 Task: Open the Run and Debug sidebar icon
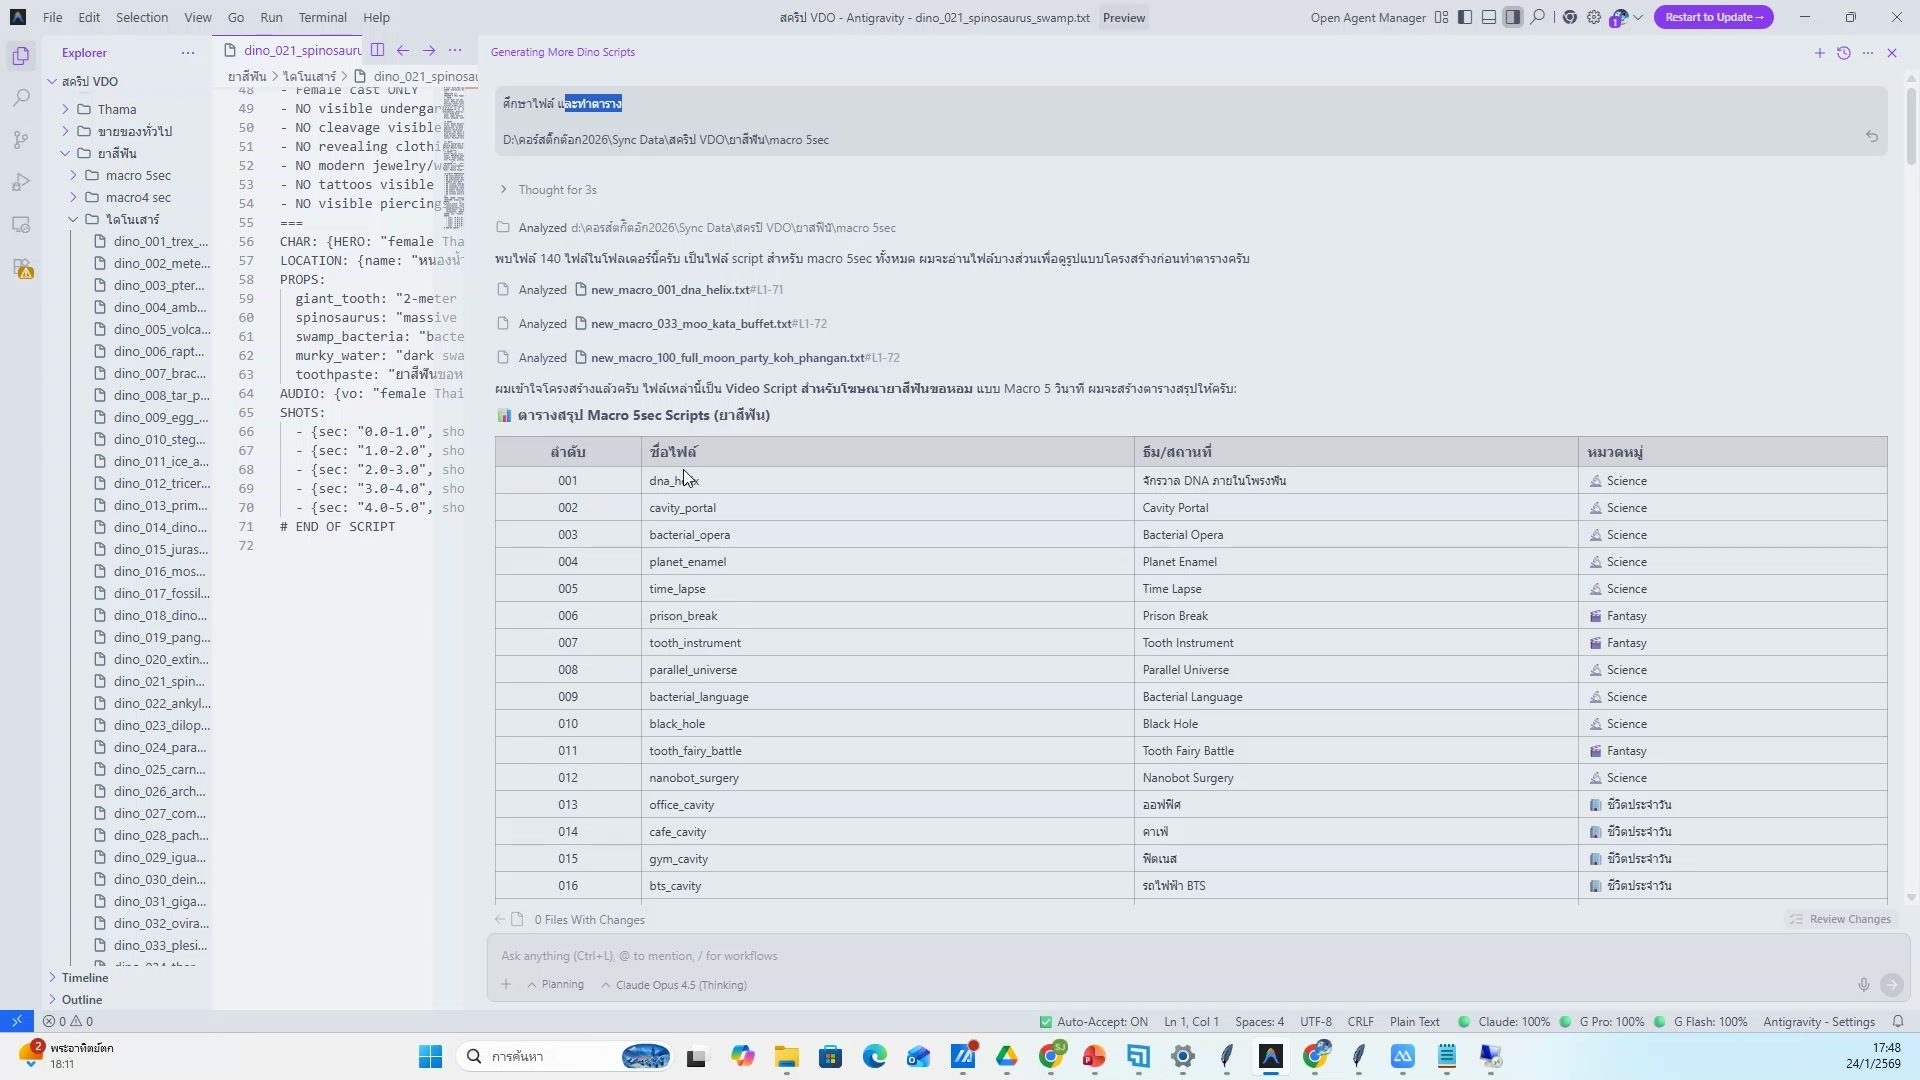(21, 183)
